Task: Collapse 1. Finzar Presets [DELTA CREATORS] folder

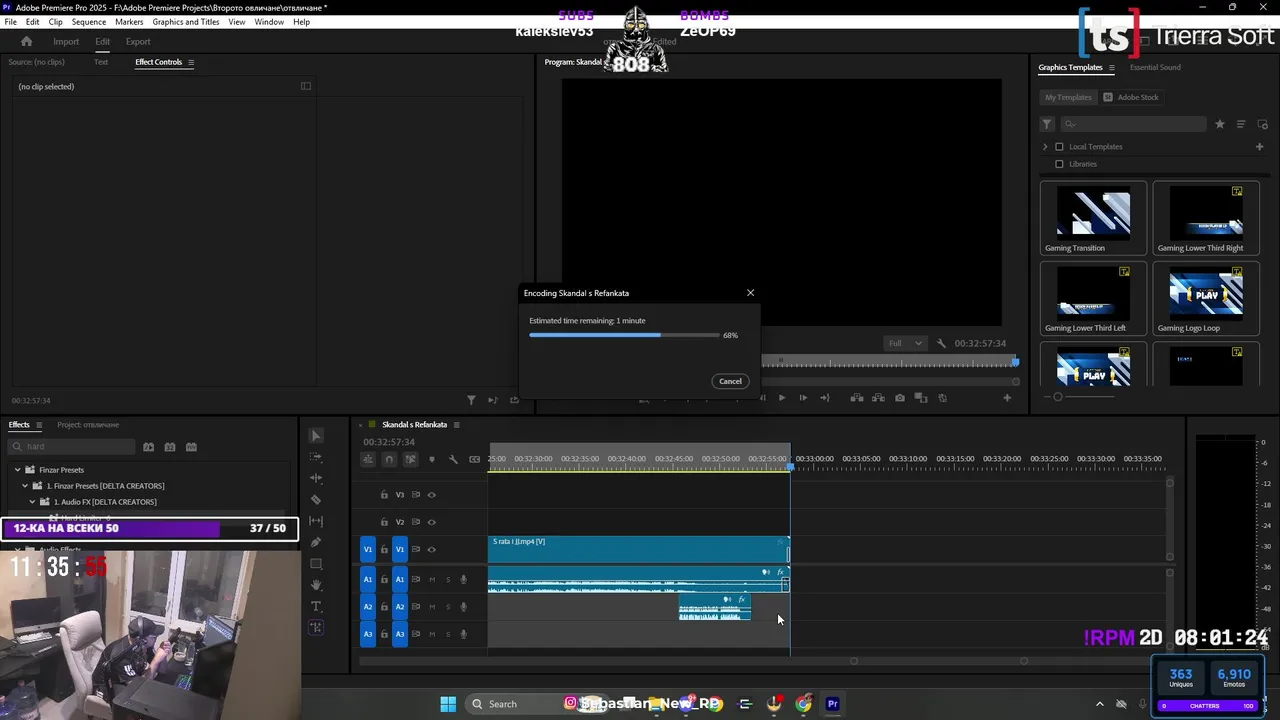Action: click(x=25, y=486)
